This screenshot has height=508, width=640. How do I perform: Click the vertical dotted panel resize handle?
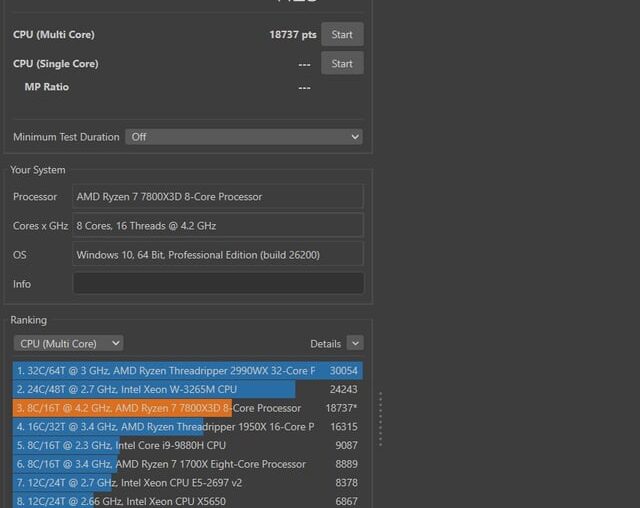coord(380,419)
